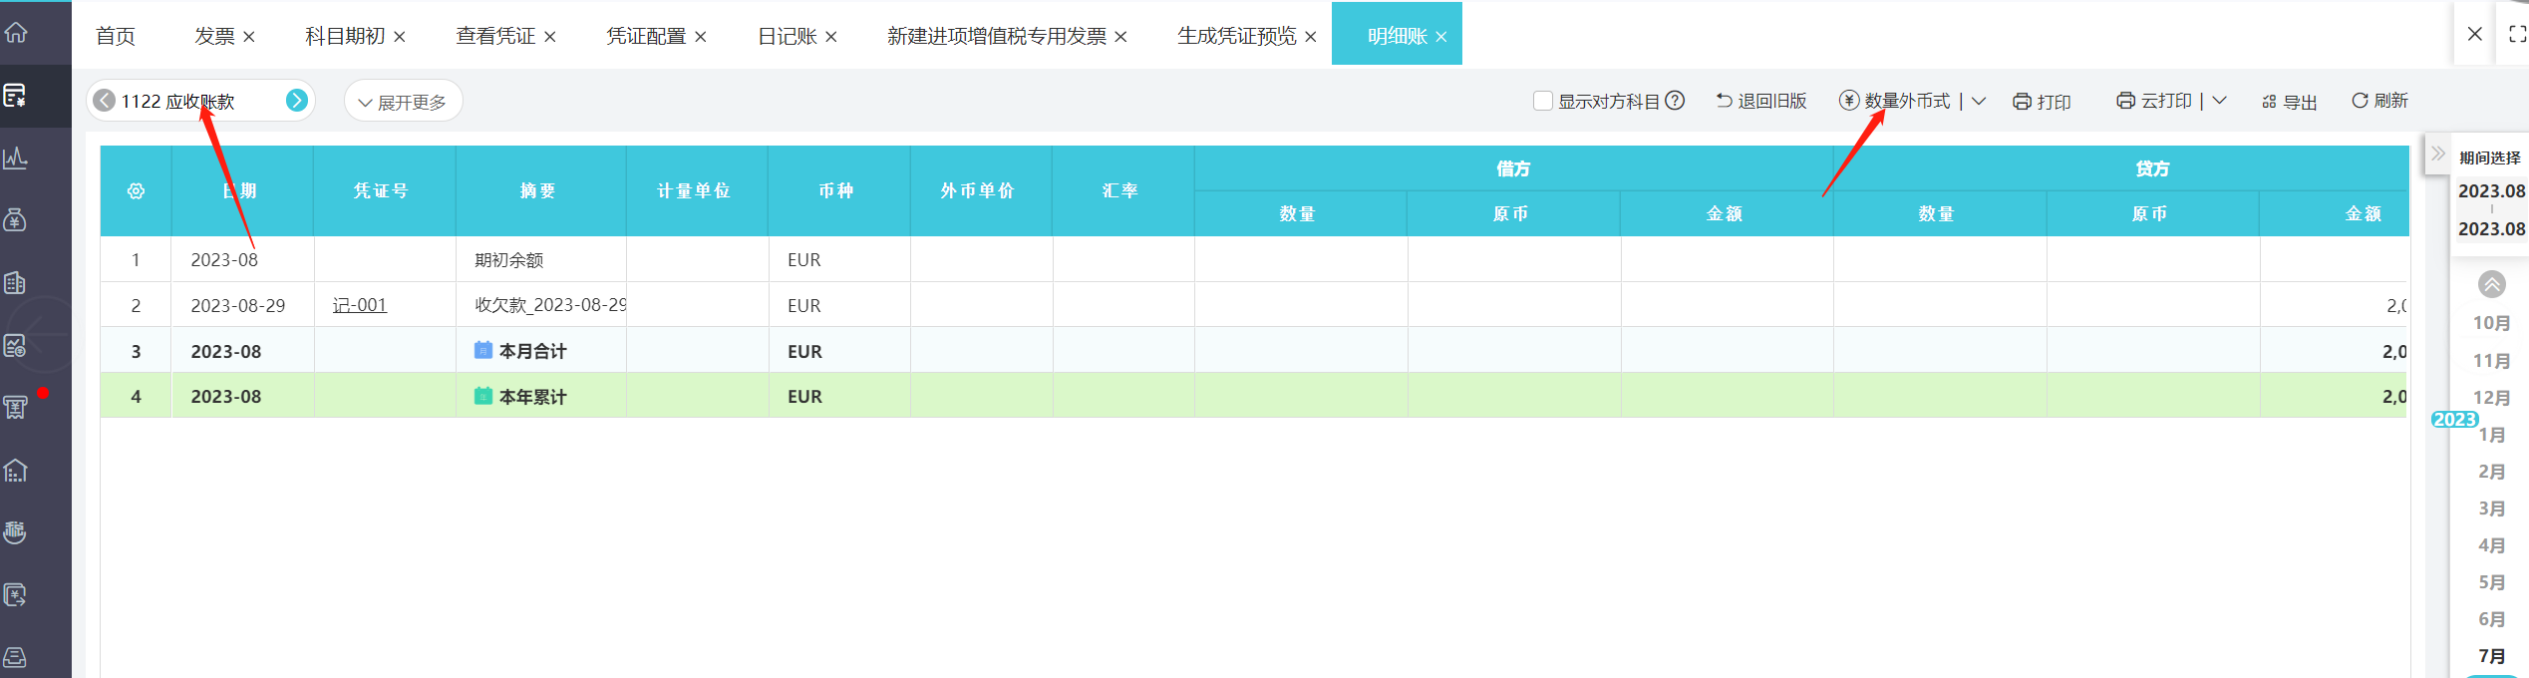Close the 科目期初 tab

(x=399, y=37)
